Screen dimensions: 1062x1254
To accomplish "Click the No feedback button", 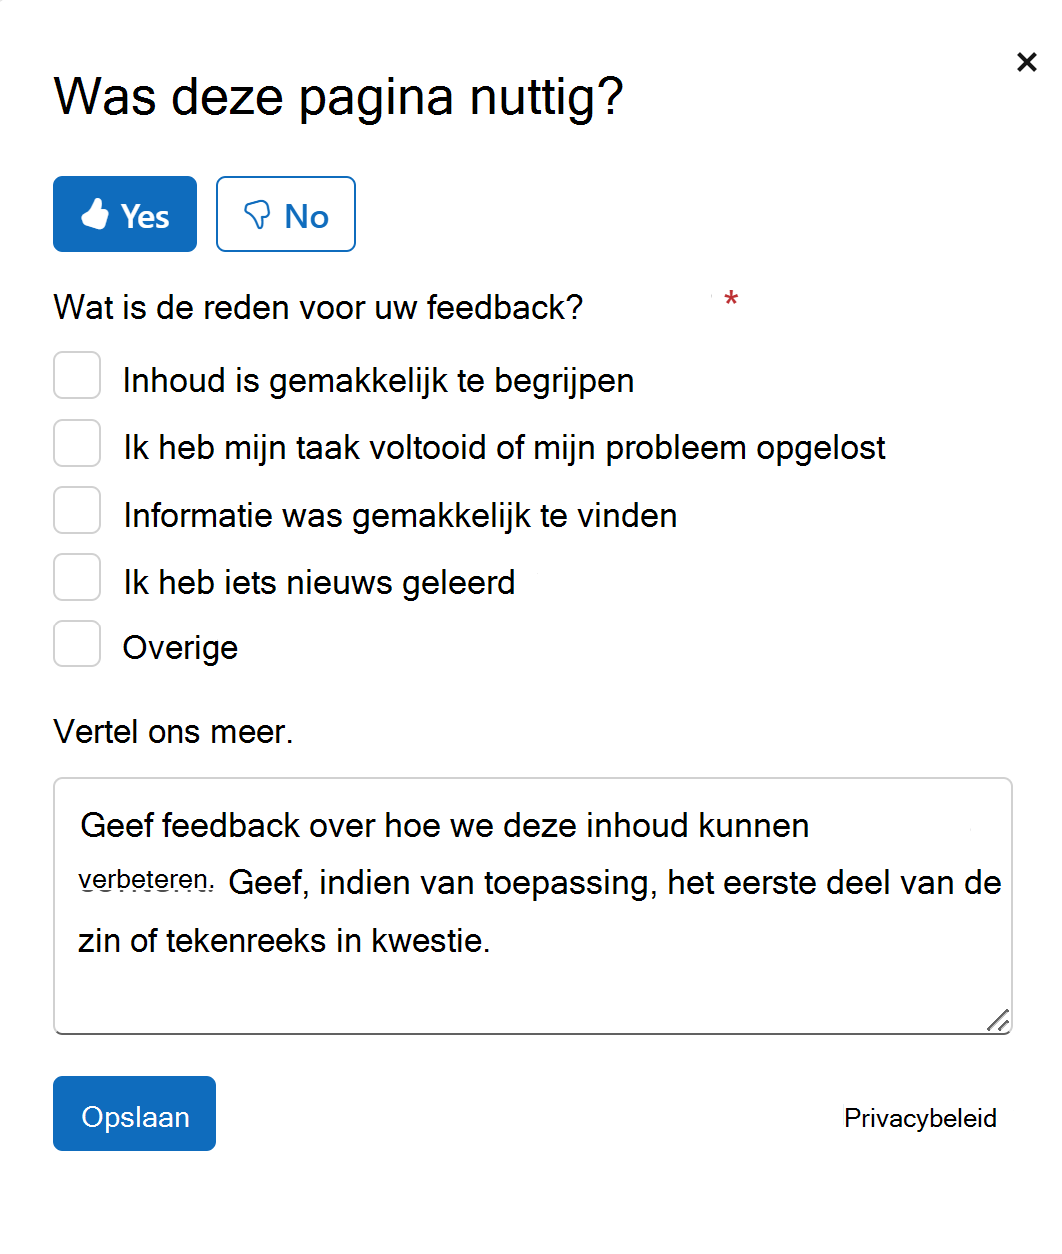I will (285, 213).
